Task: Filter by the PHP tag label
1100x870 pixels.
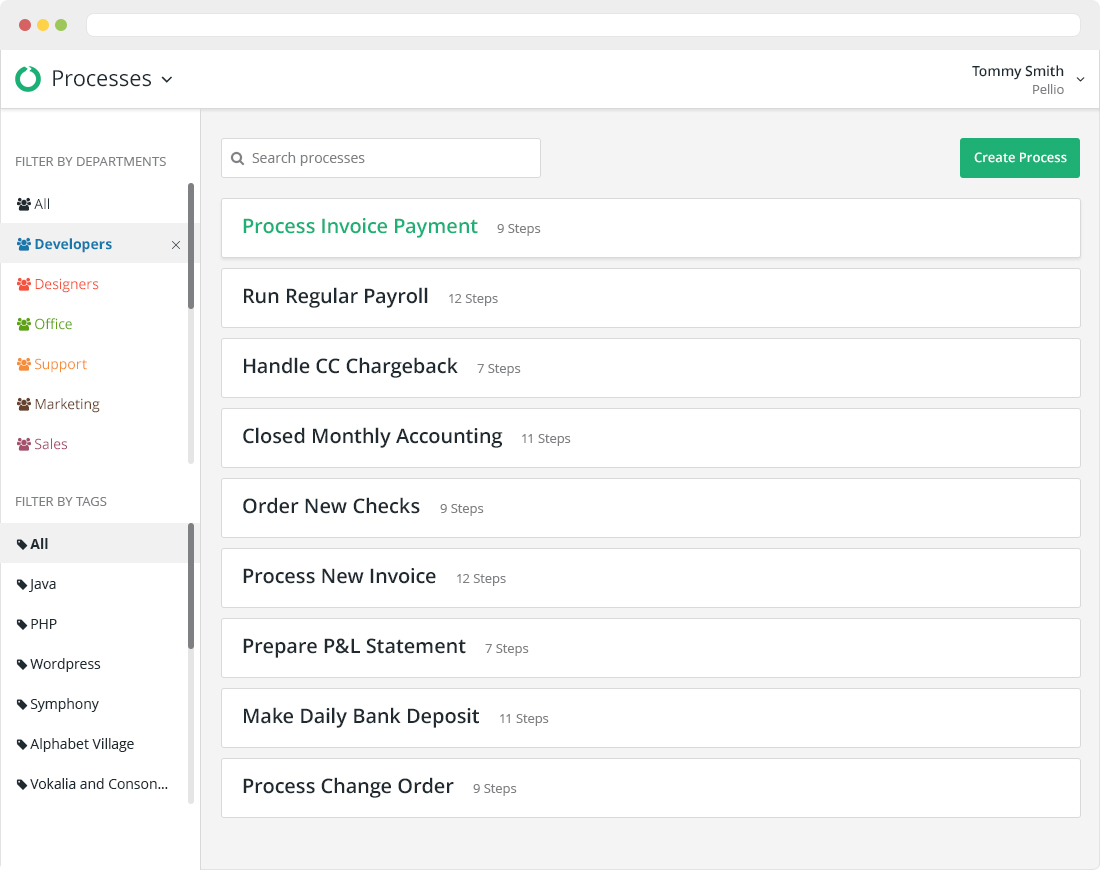Action: (x=43, y=624)
